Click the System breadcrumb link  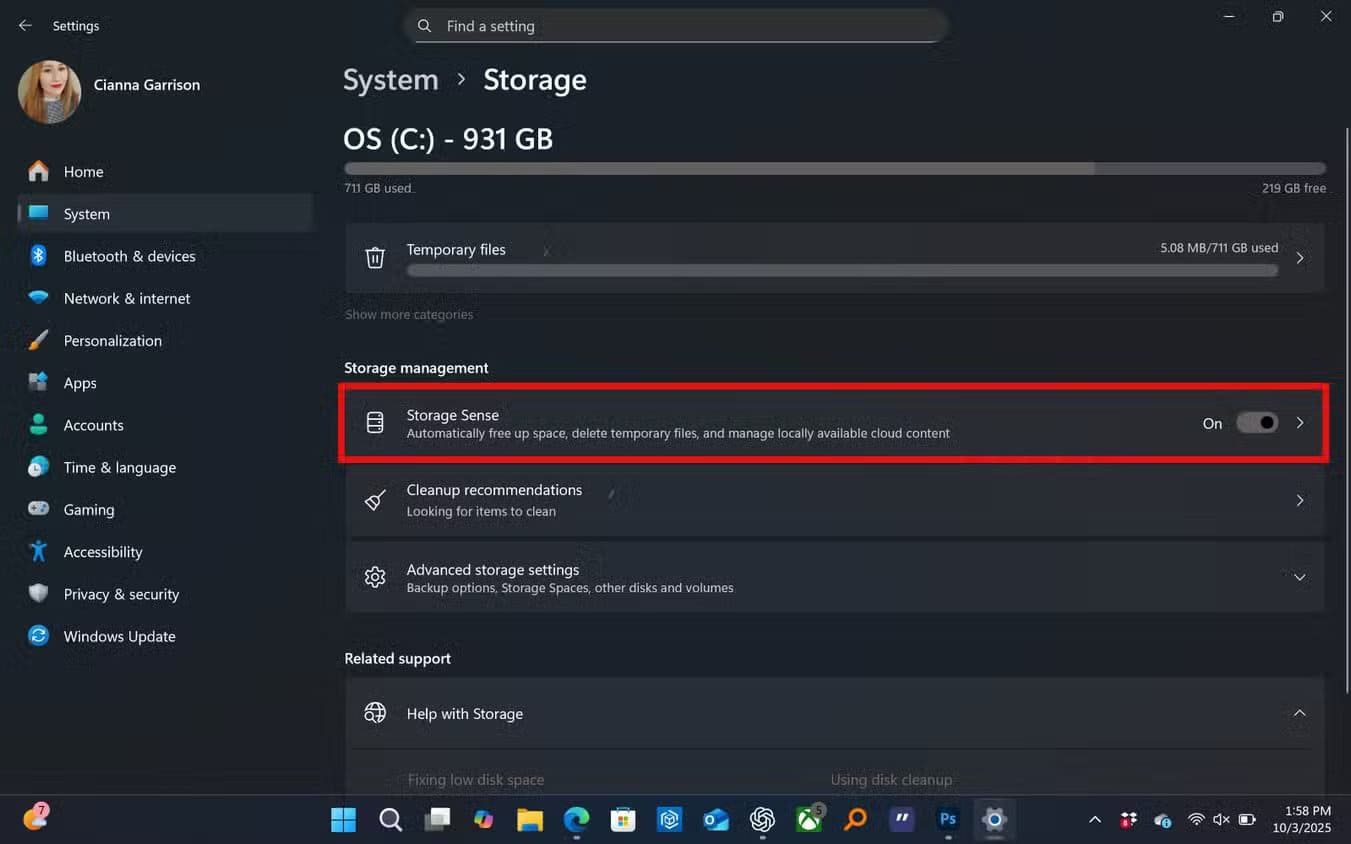tap(391, 80)
